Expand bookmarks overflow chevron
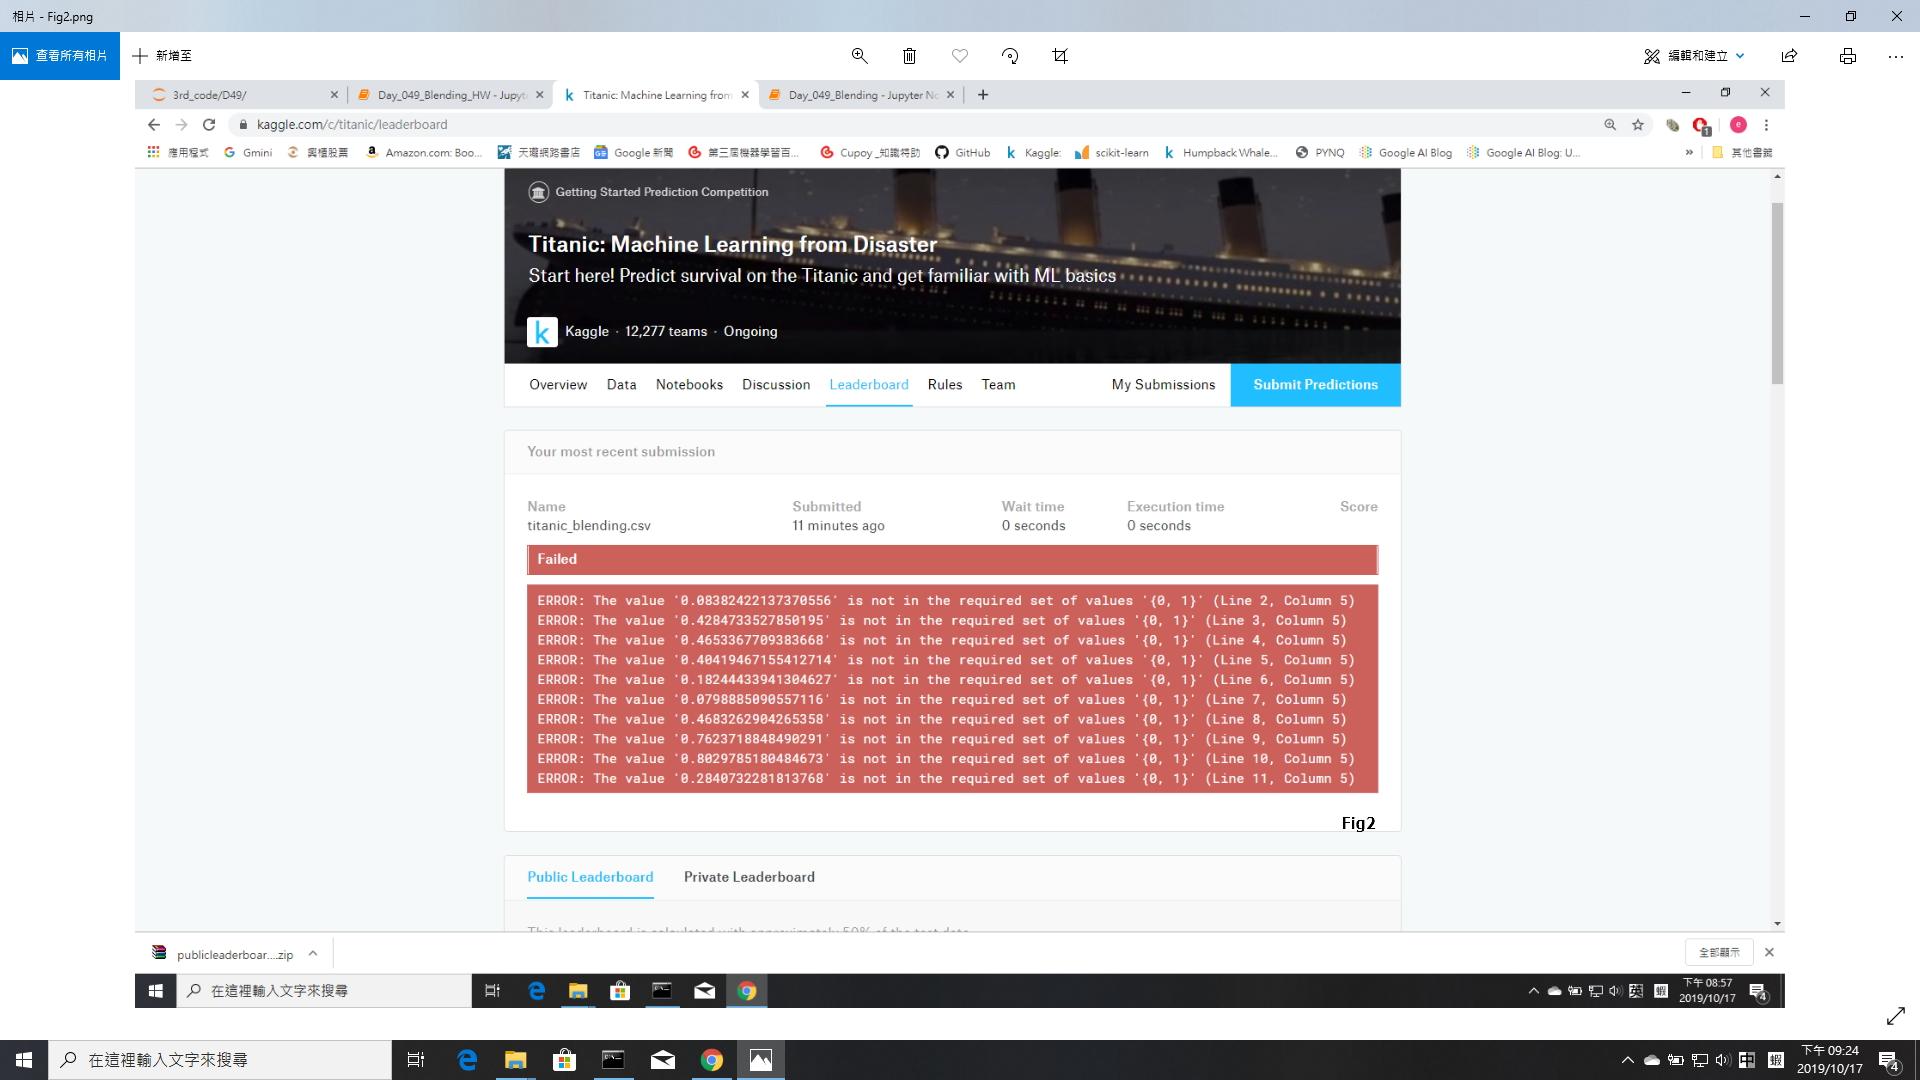 coord(1689,153)
